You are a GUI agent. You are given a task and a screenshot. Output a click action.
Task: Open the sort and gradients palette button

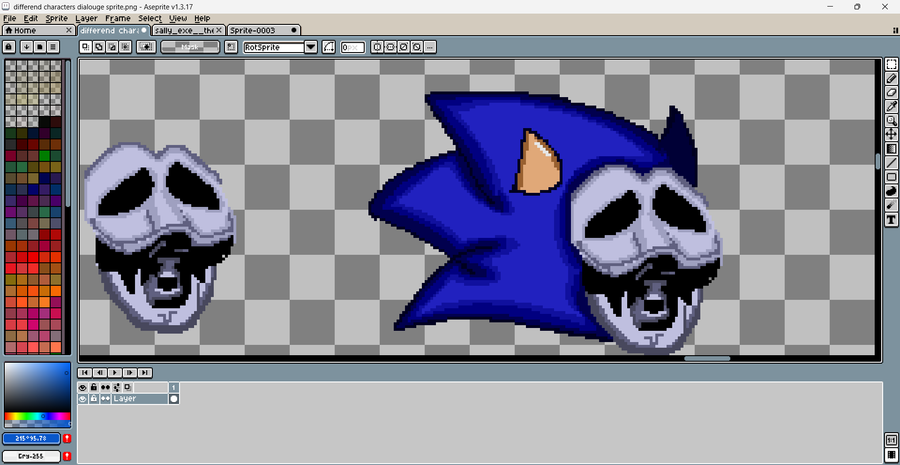pyautogui.click(x=26, y=47)
